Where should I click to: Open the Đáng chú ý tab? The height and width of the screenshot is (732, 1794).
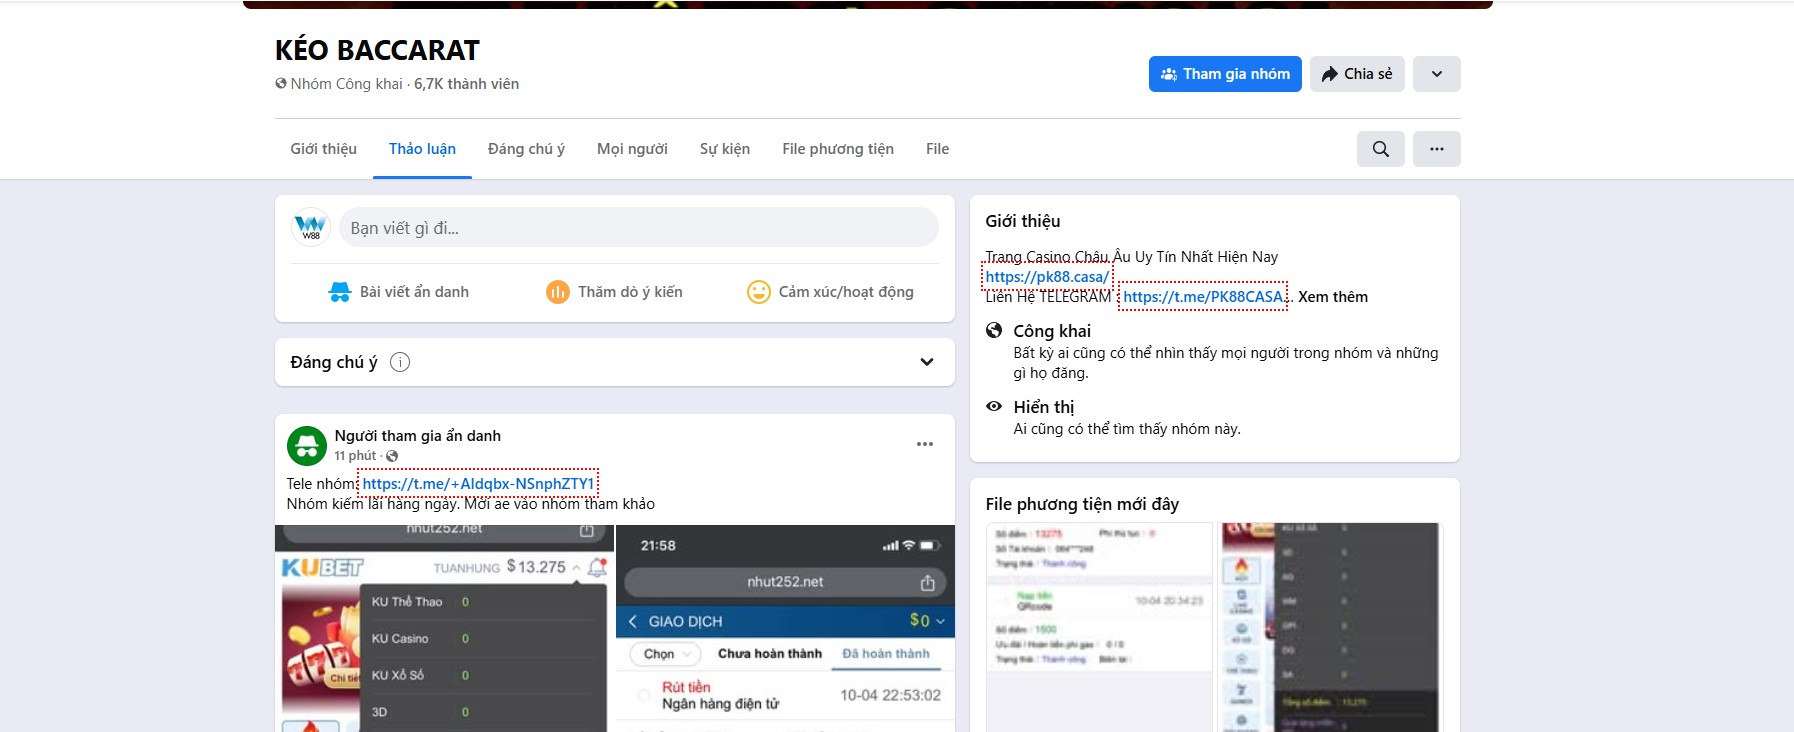[x=526, y=149]
